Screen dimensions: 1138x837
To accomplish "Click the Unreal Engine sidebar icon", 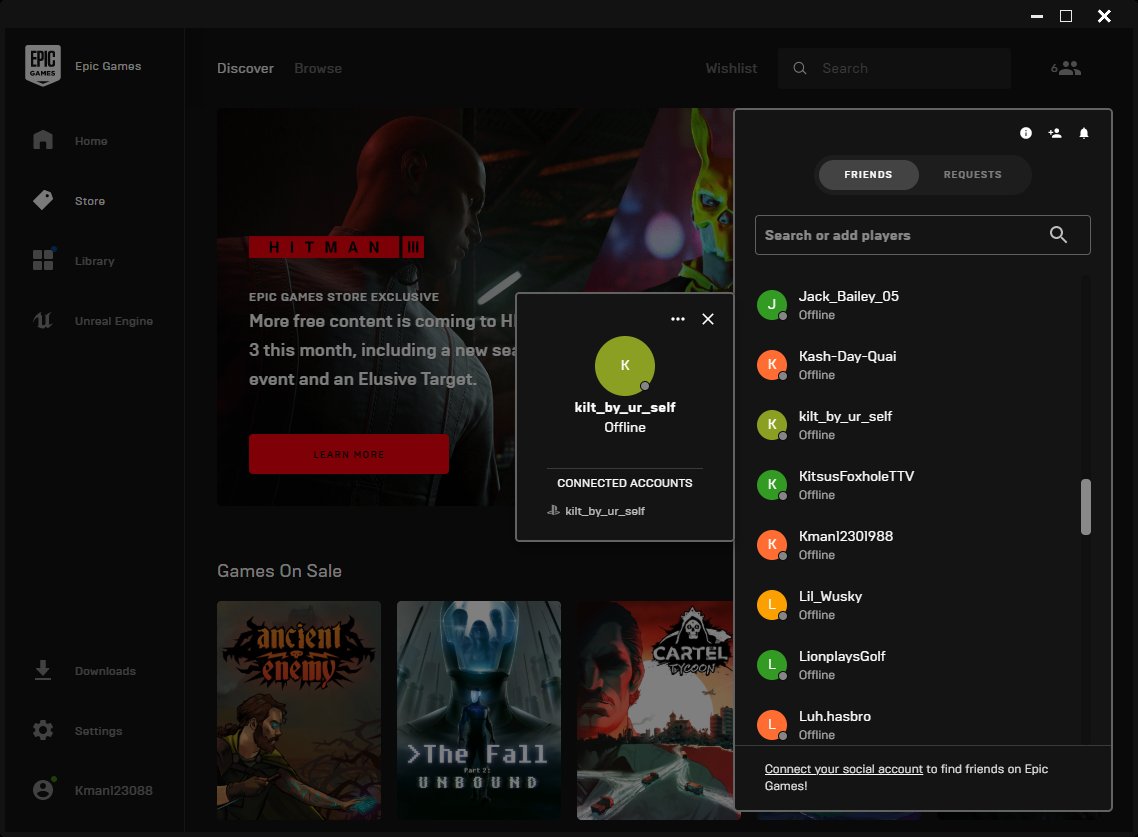I will point(43,320).
